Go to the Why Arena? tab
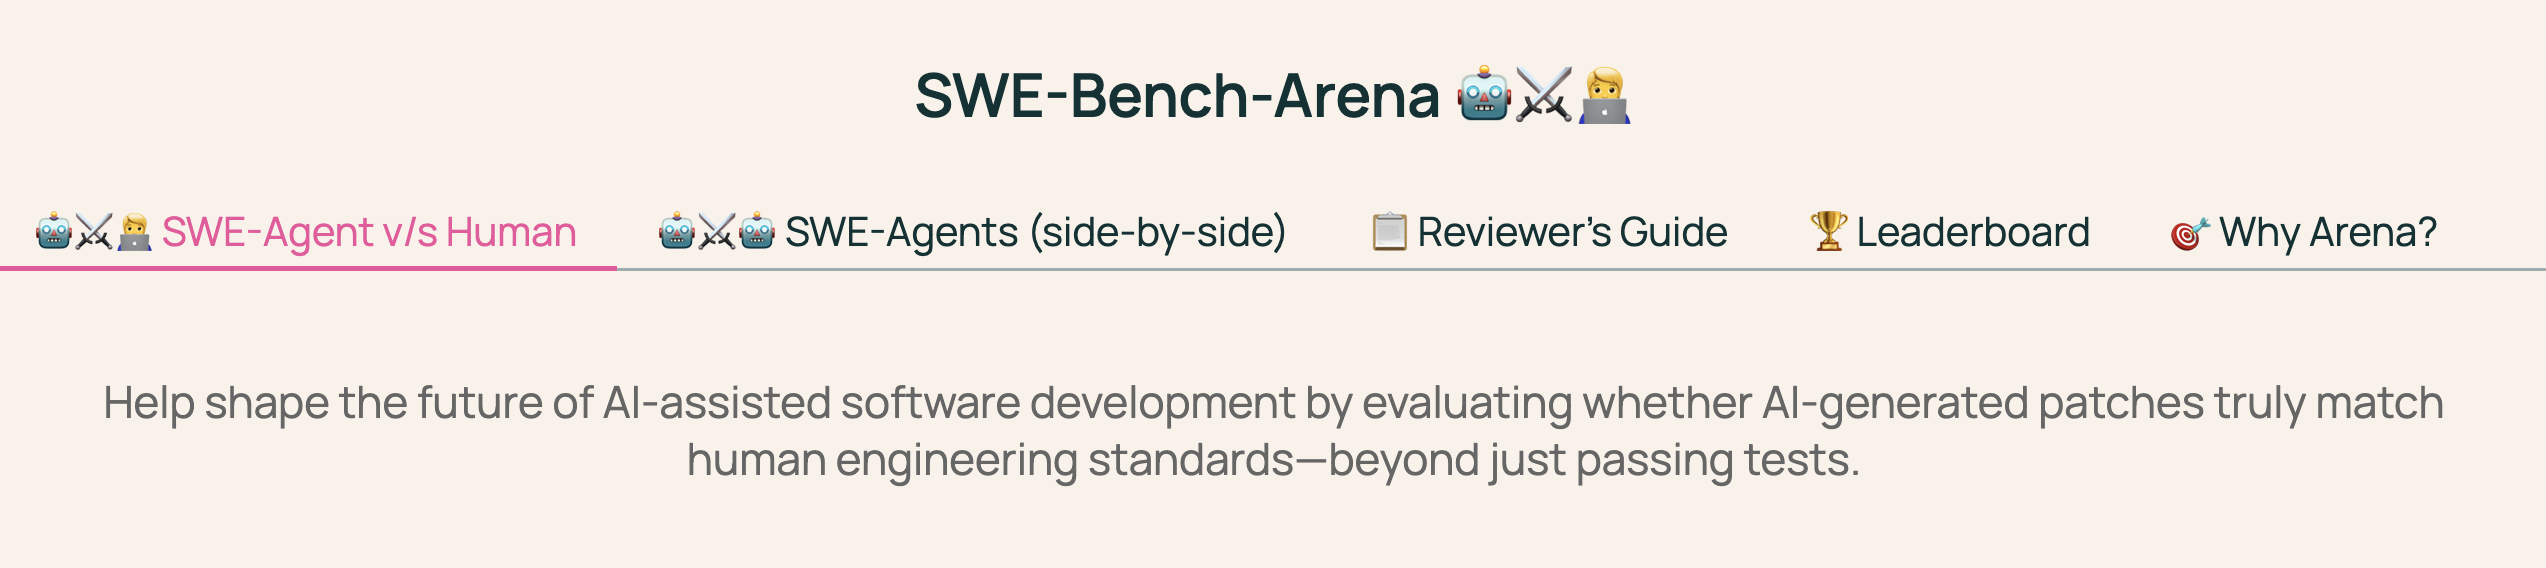 coord(2327,232)
